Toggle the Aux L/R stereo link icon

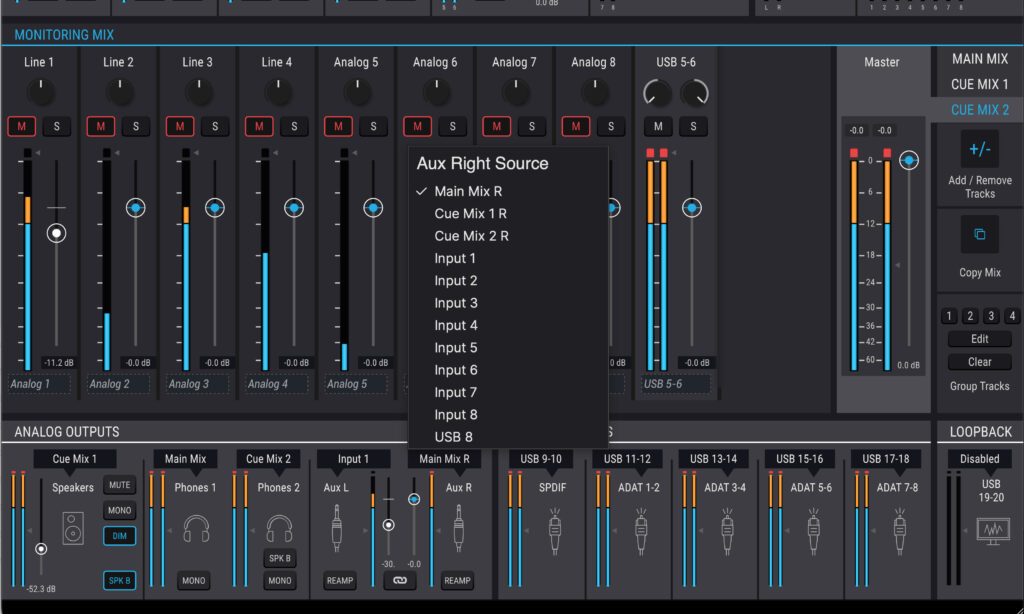tap(400, 580)
